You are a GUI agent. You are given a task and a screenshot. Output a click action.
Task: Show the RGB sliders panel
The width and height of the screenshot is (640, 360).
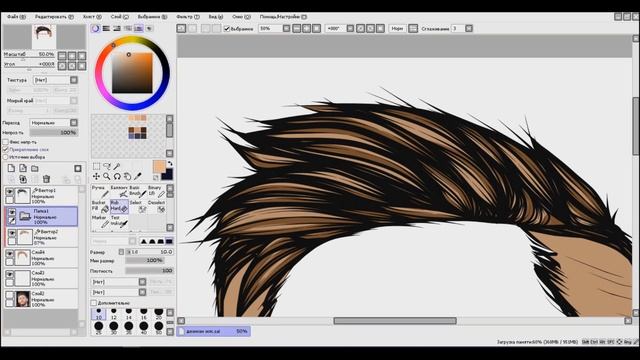106,28
